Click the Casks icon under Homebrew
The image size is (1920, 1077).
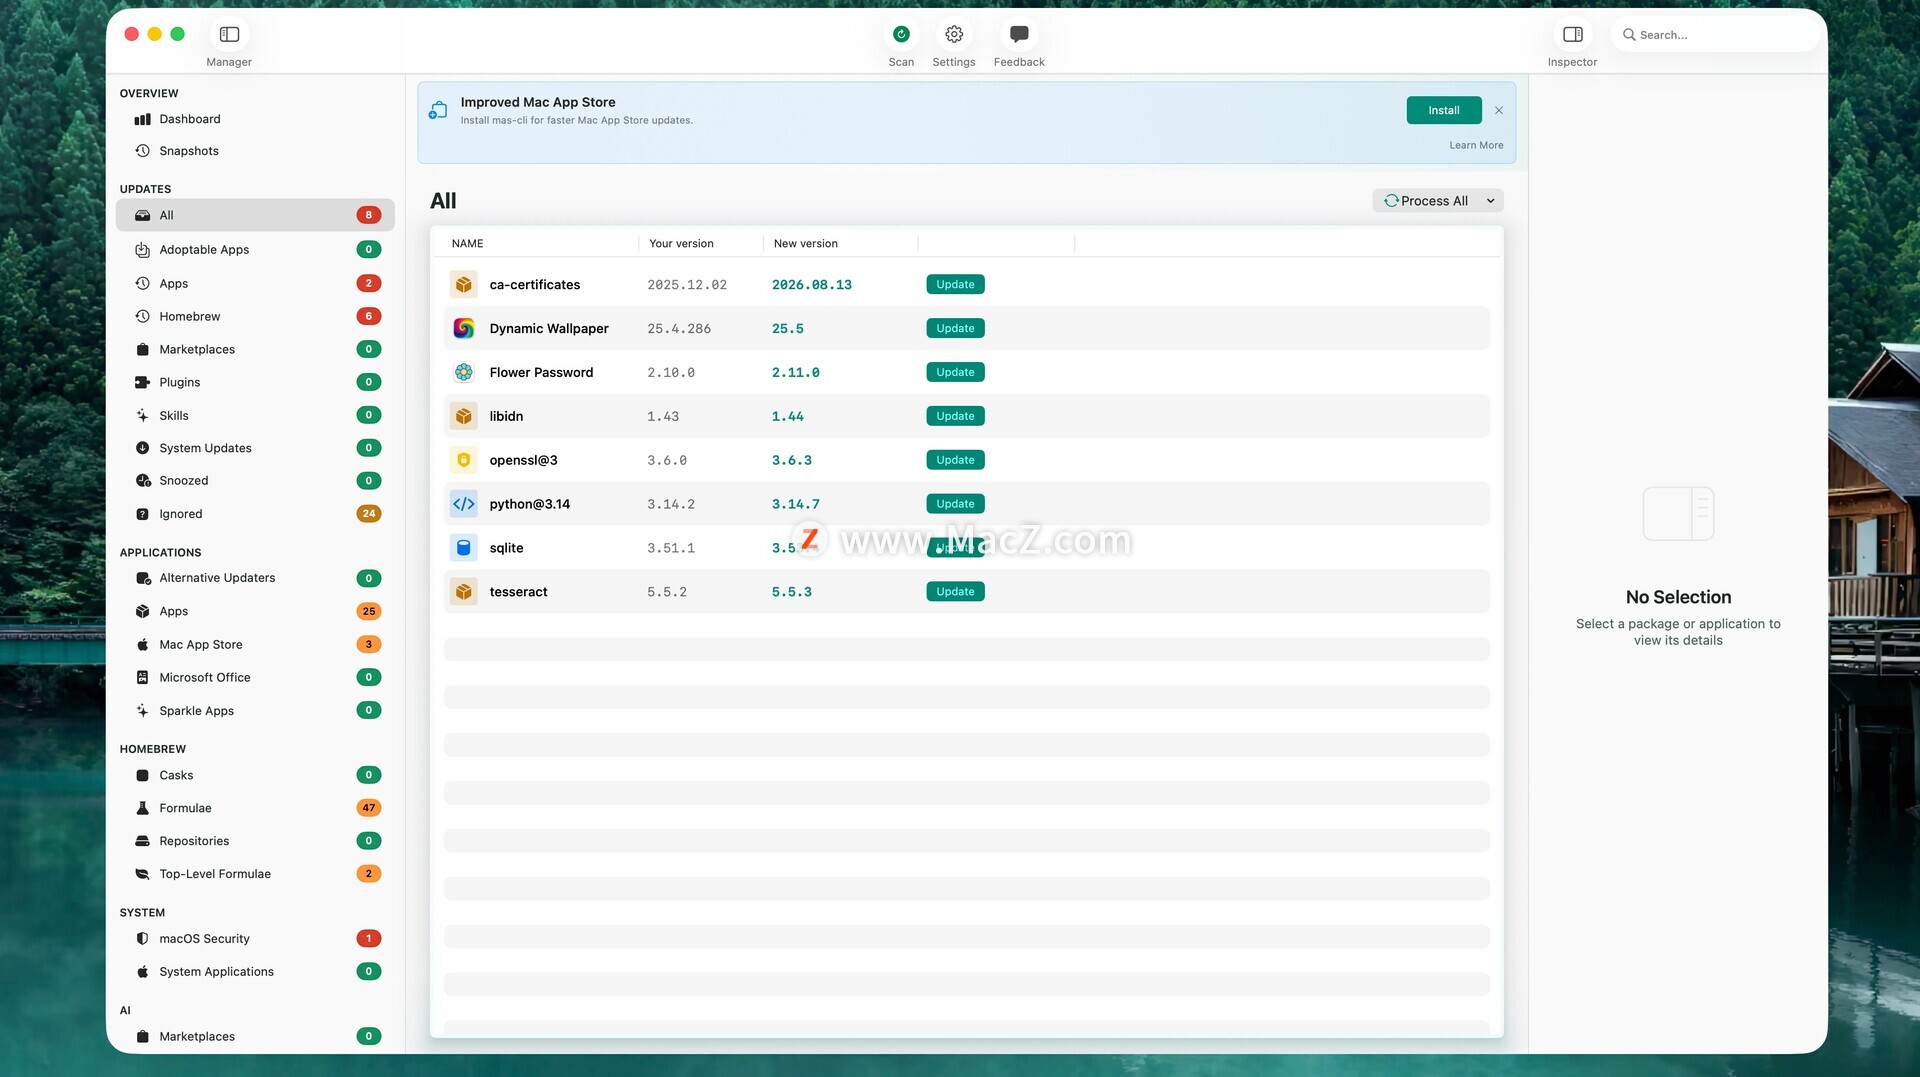tap(142, 776)
